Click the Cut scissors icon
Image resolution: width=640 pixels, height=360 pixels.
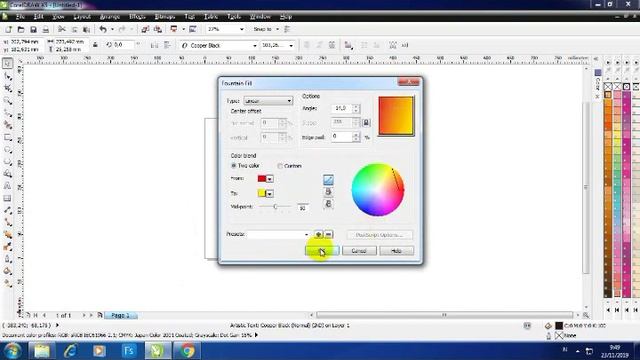(x=62, y=29)
